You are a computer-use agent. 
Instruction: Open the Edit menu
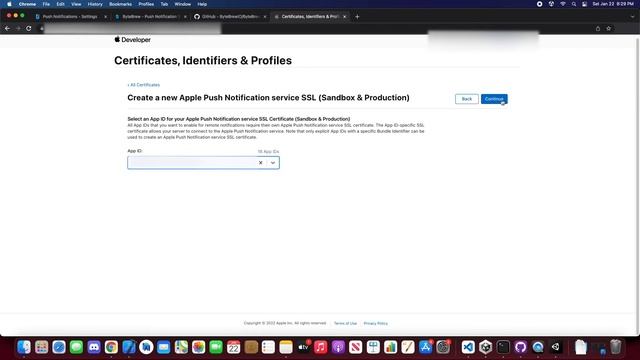(60, 4)
